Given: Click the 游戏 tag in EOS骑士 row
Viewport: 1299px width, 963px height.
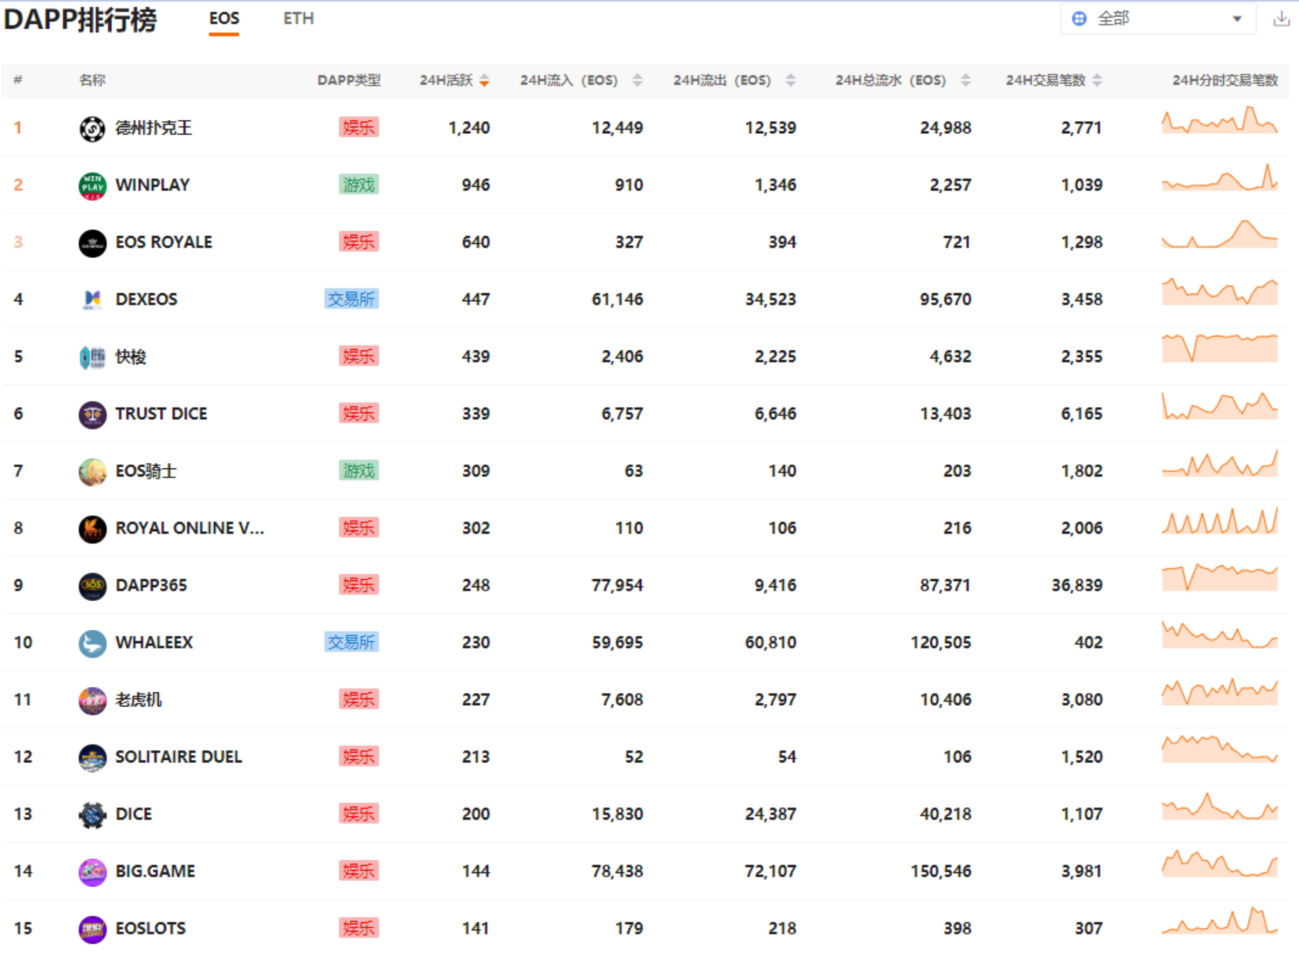Looking at the screenshot, I should click(359, 471).
